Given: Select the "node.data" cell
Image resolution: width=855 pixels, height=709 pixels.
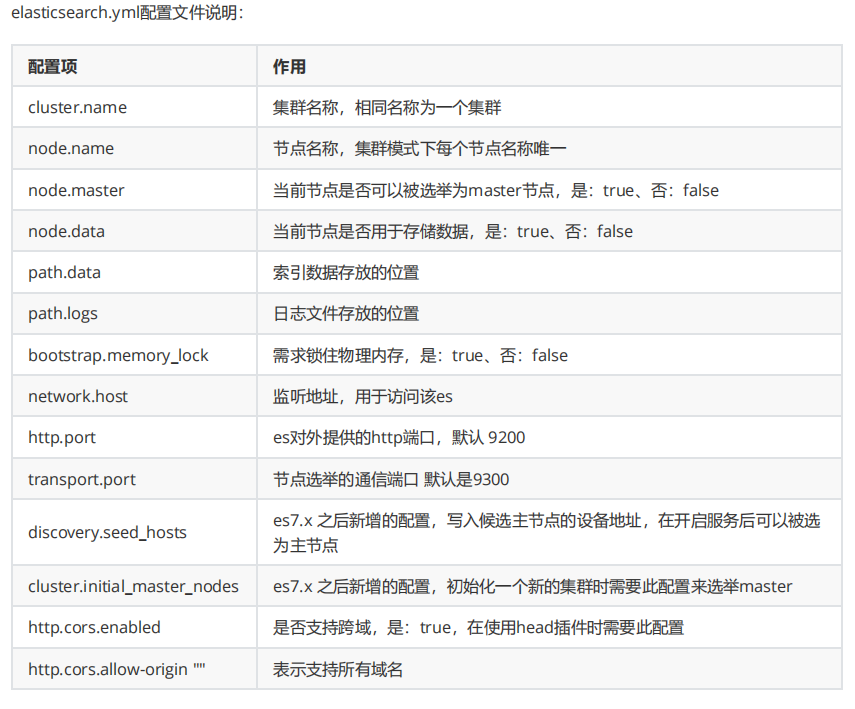Looking at the screenshot, I should pyautogui.click(x=134, y=231).
